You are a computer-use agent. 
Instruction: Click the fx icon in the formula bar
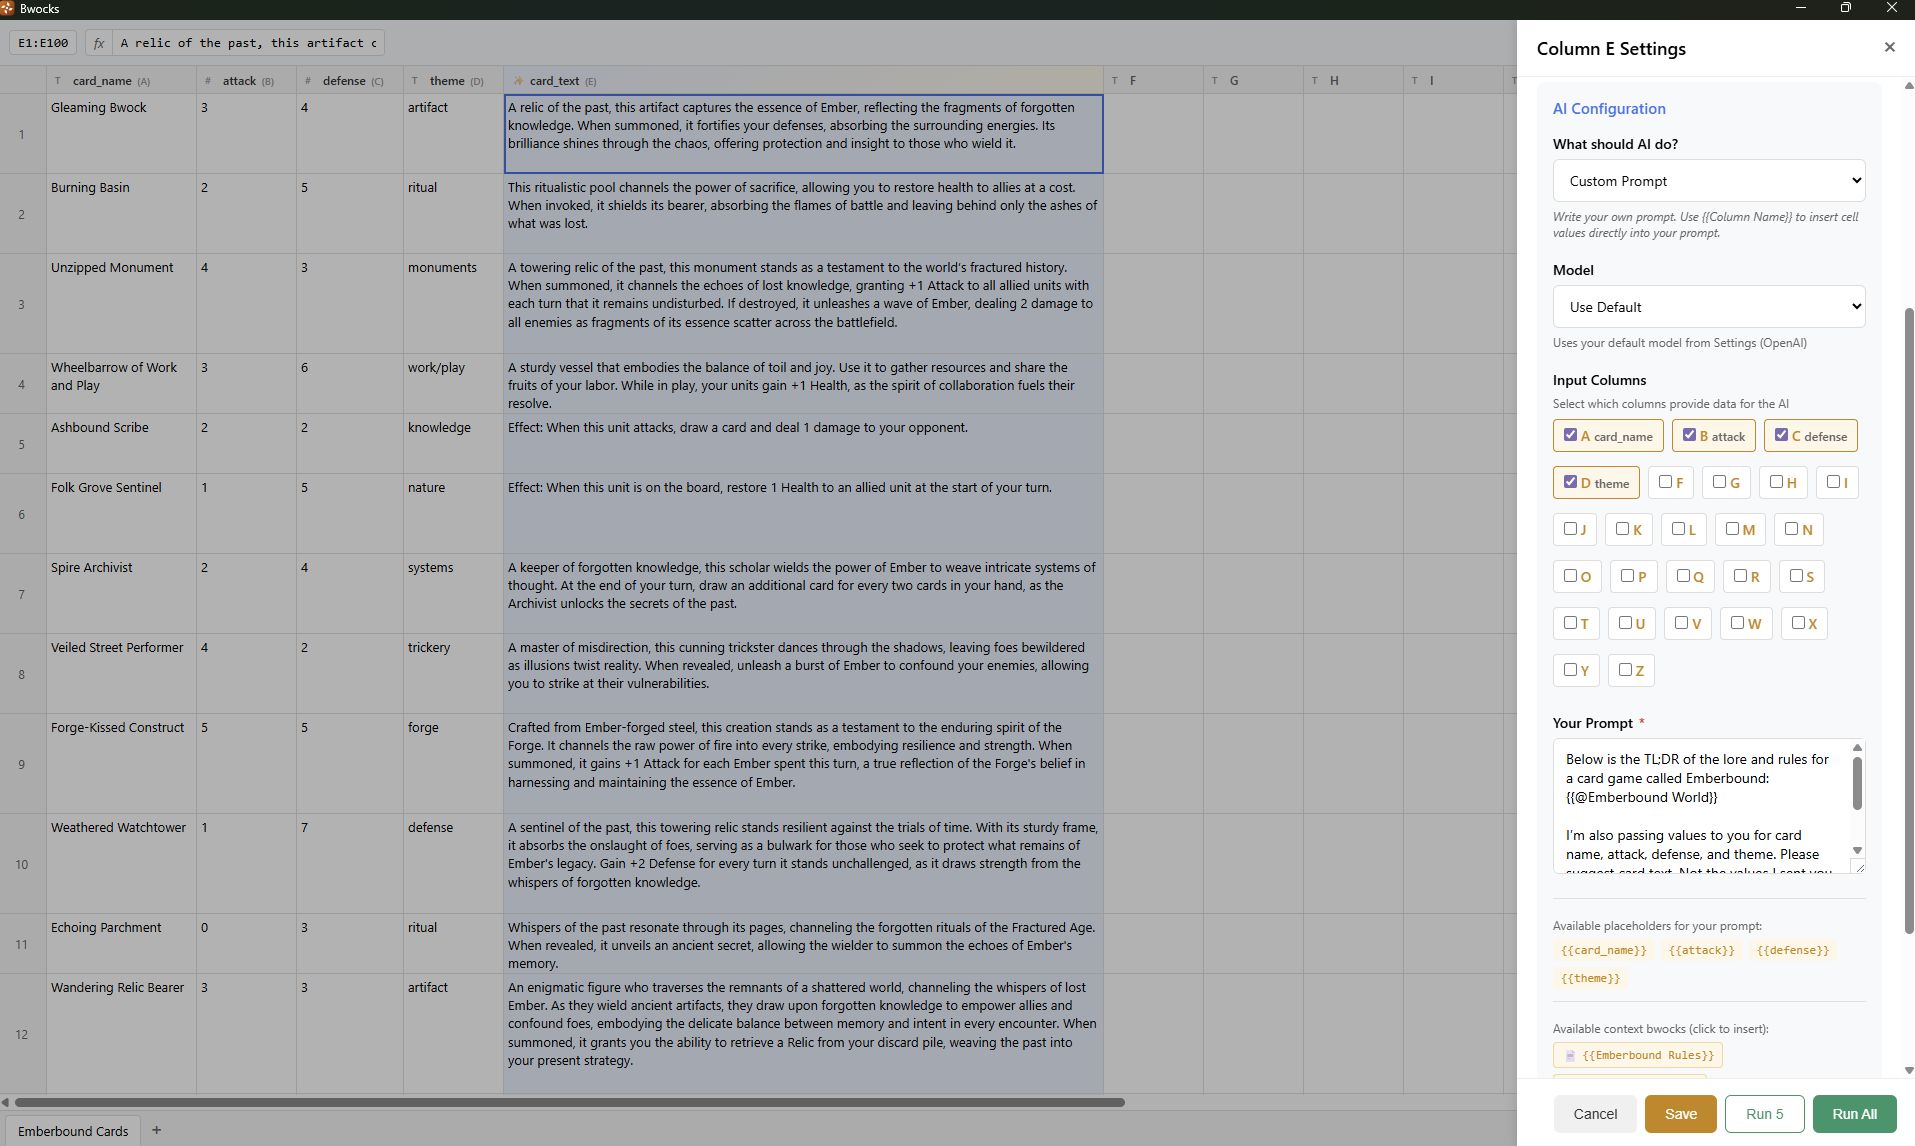98,43
